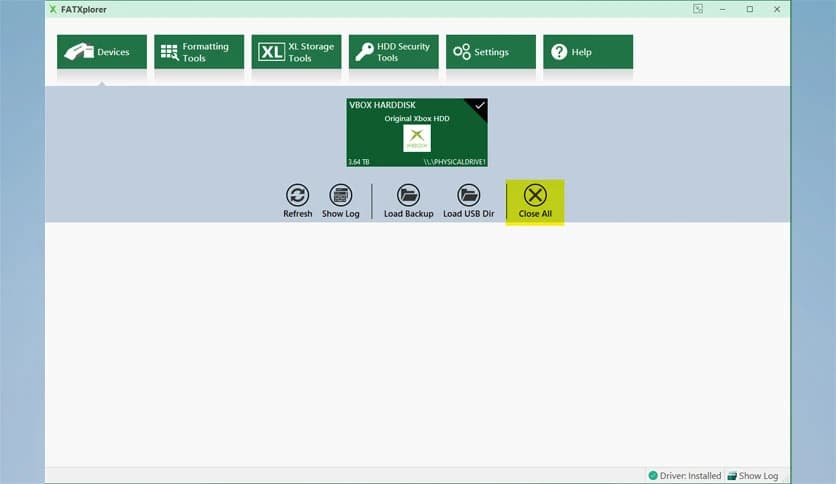Minimize the FATXplorer window

(722, 9)
